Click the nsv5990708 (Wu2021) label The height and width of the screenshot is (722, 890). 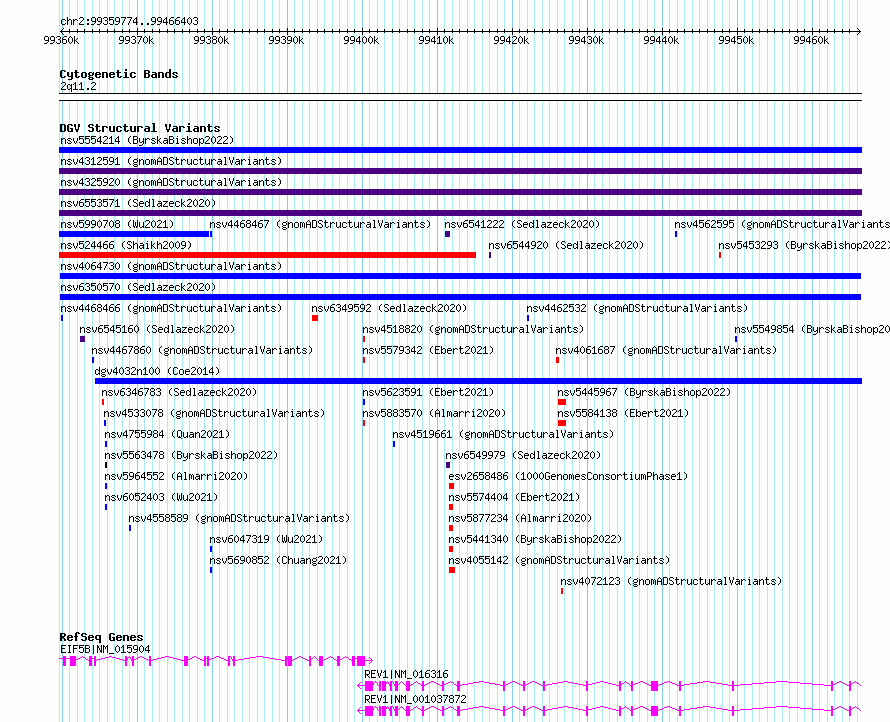117,224
